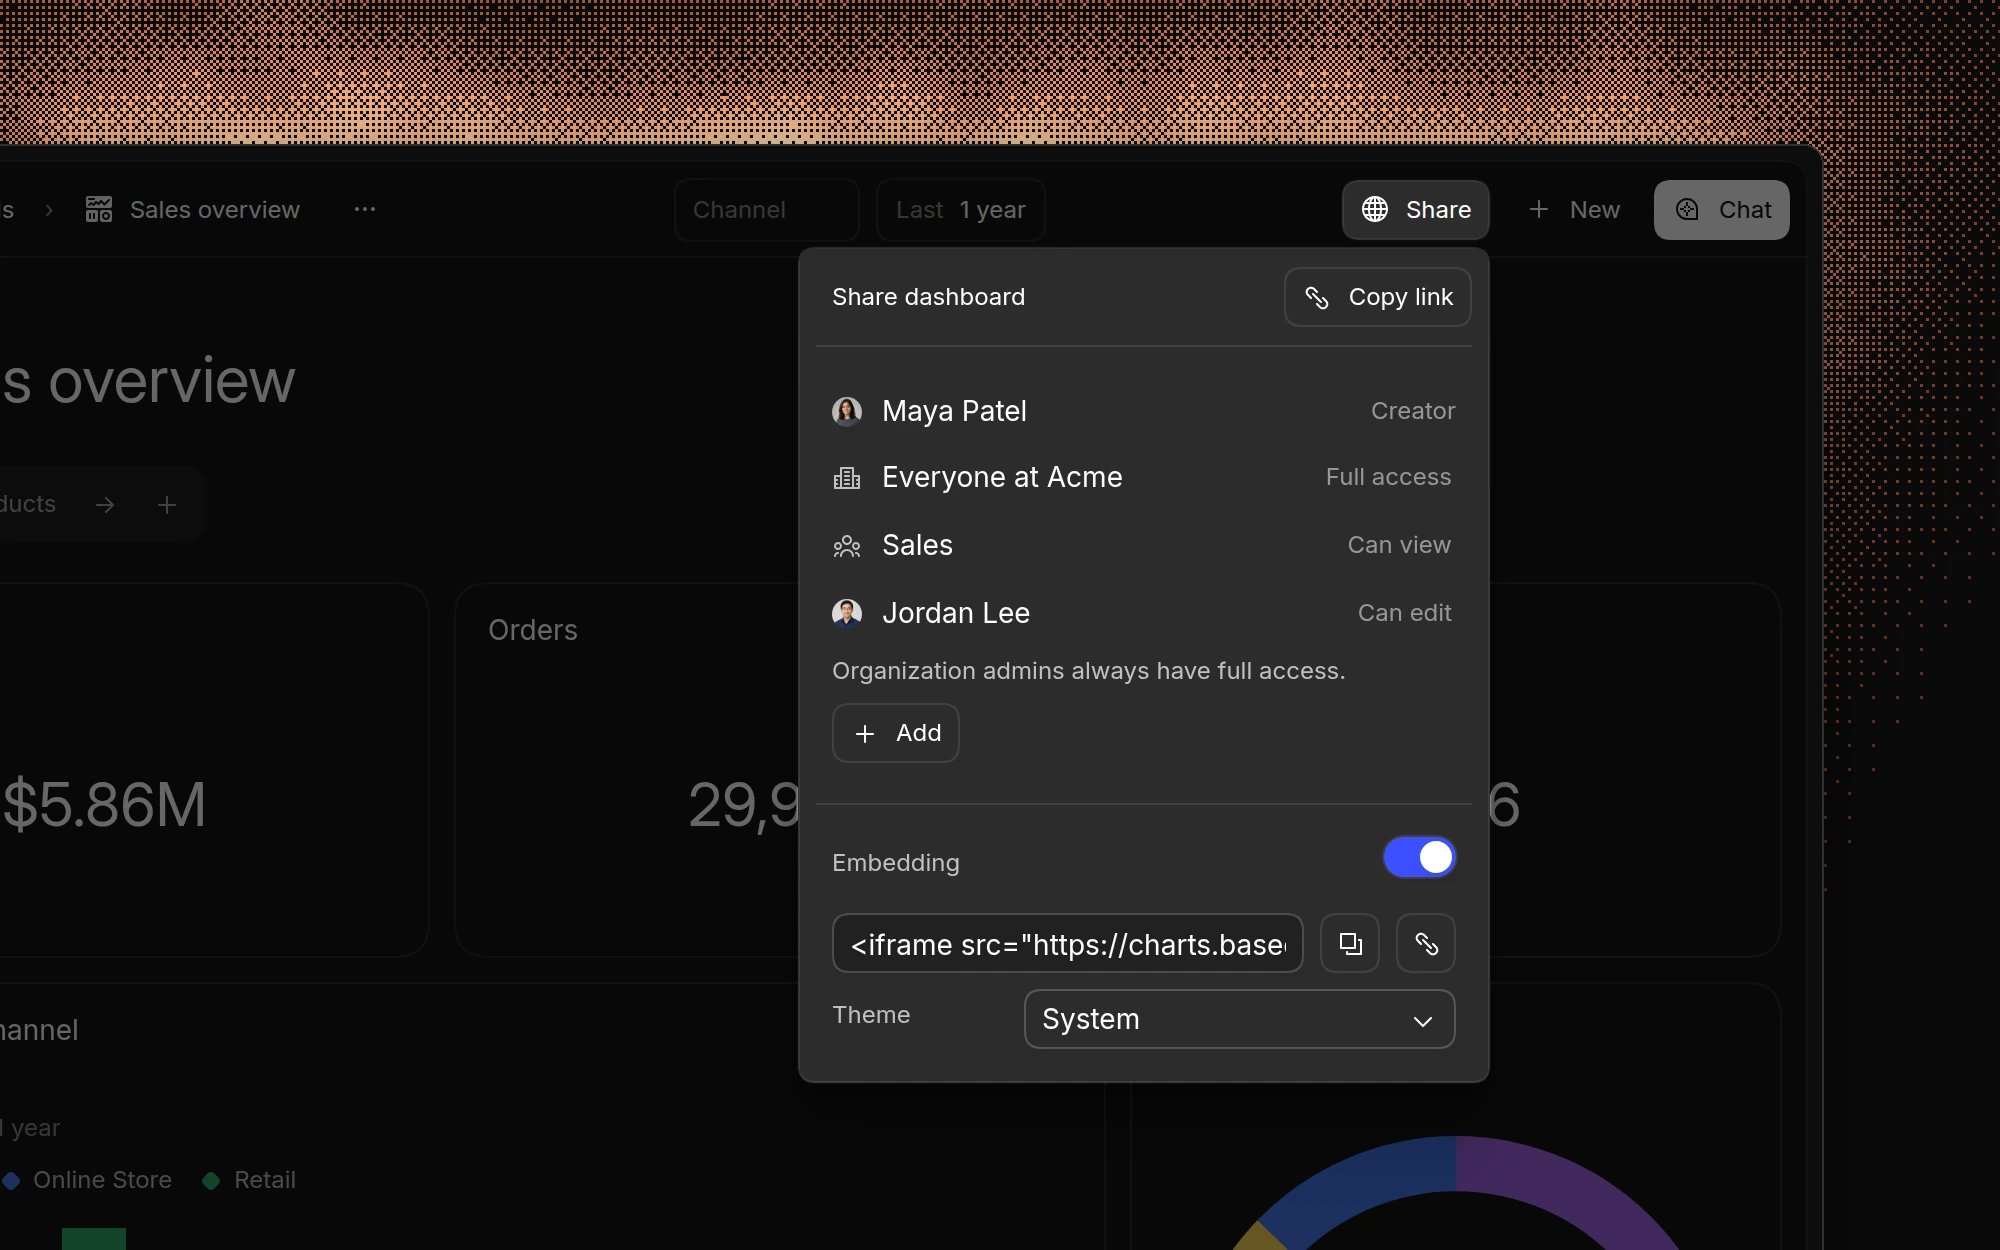
Task: Open the Last 1 year date filter
Action: 961,210
